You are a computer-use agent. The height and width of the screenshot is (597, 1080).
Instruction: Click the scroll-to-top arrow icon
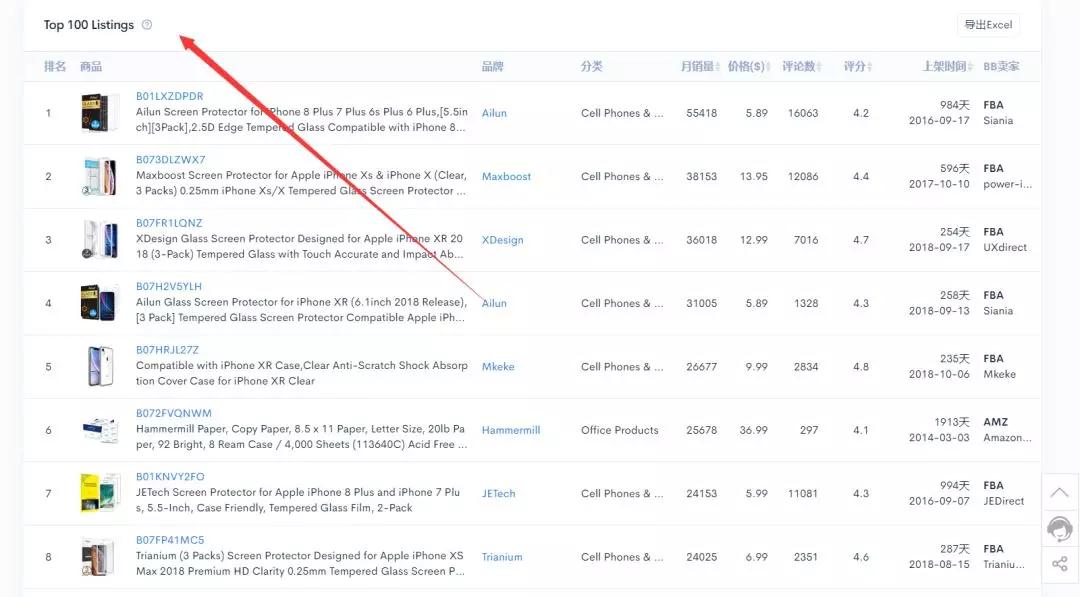[1059, 492]
